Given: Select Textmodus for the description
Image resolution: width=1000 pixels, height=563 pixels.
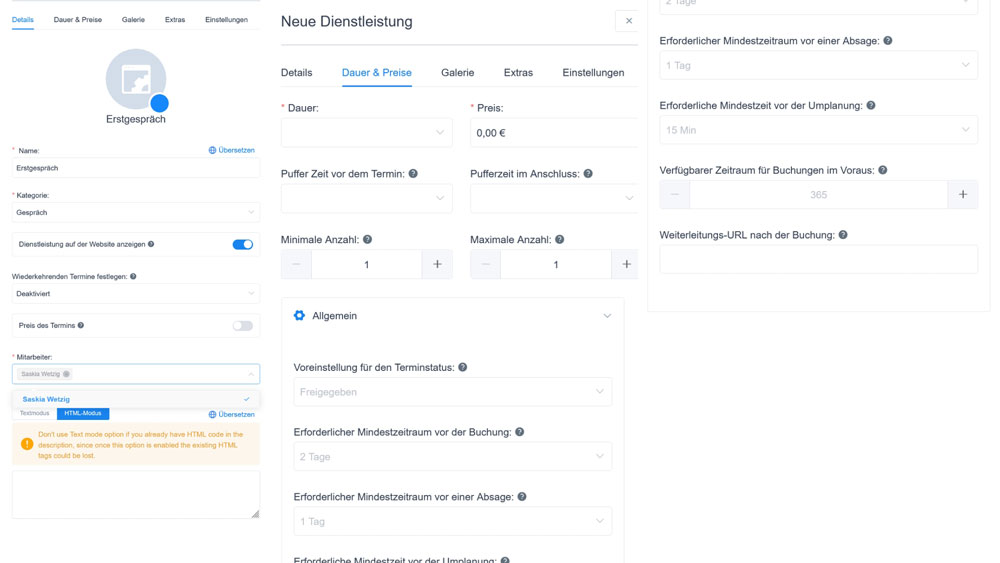Looking at the screenshot, I should pos(34,413).
